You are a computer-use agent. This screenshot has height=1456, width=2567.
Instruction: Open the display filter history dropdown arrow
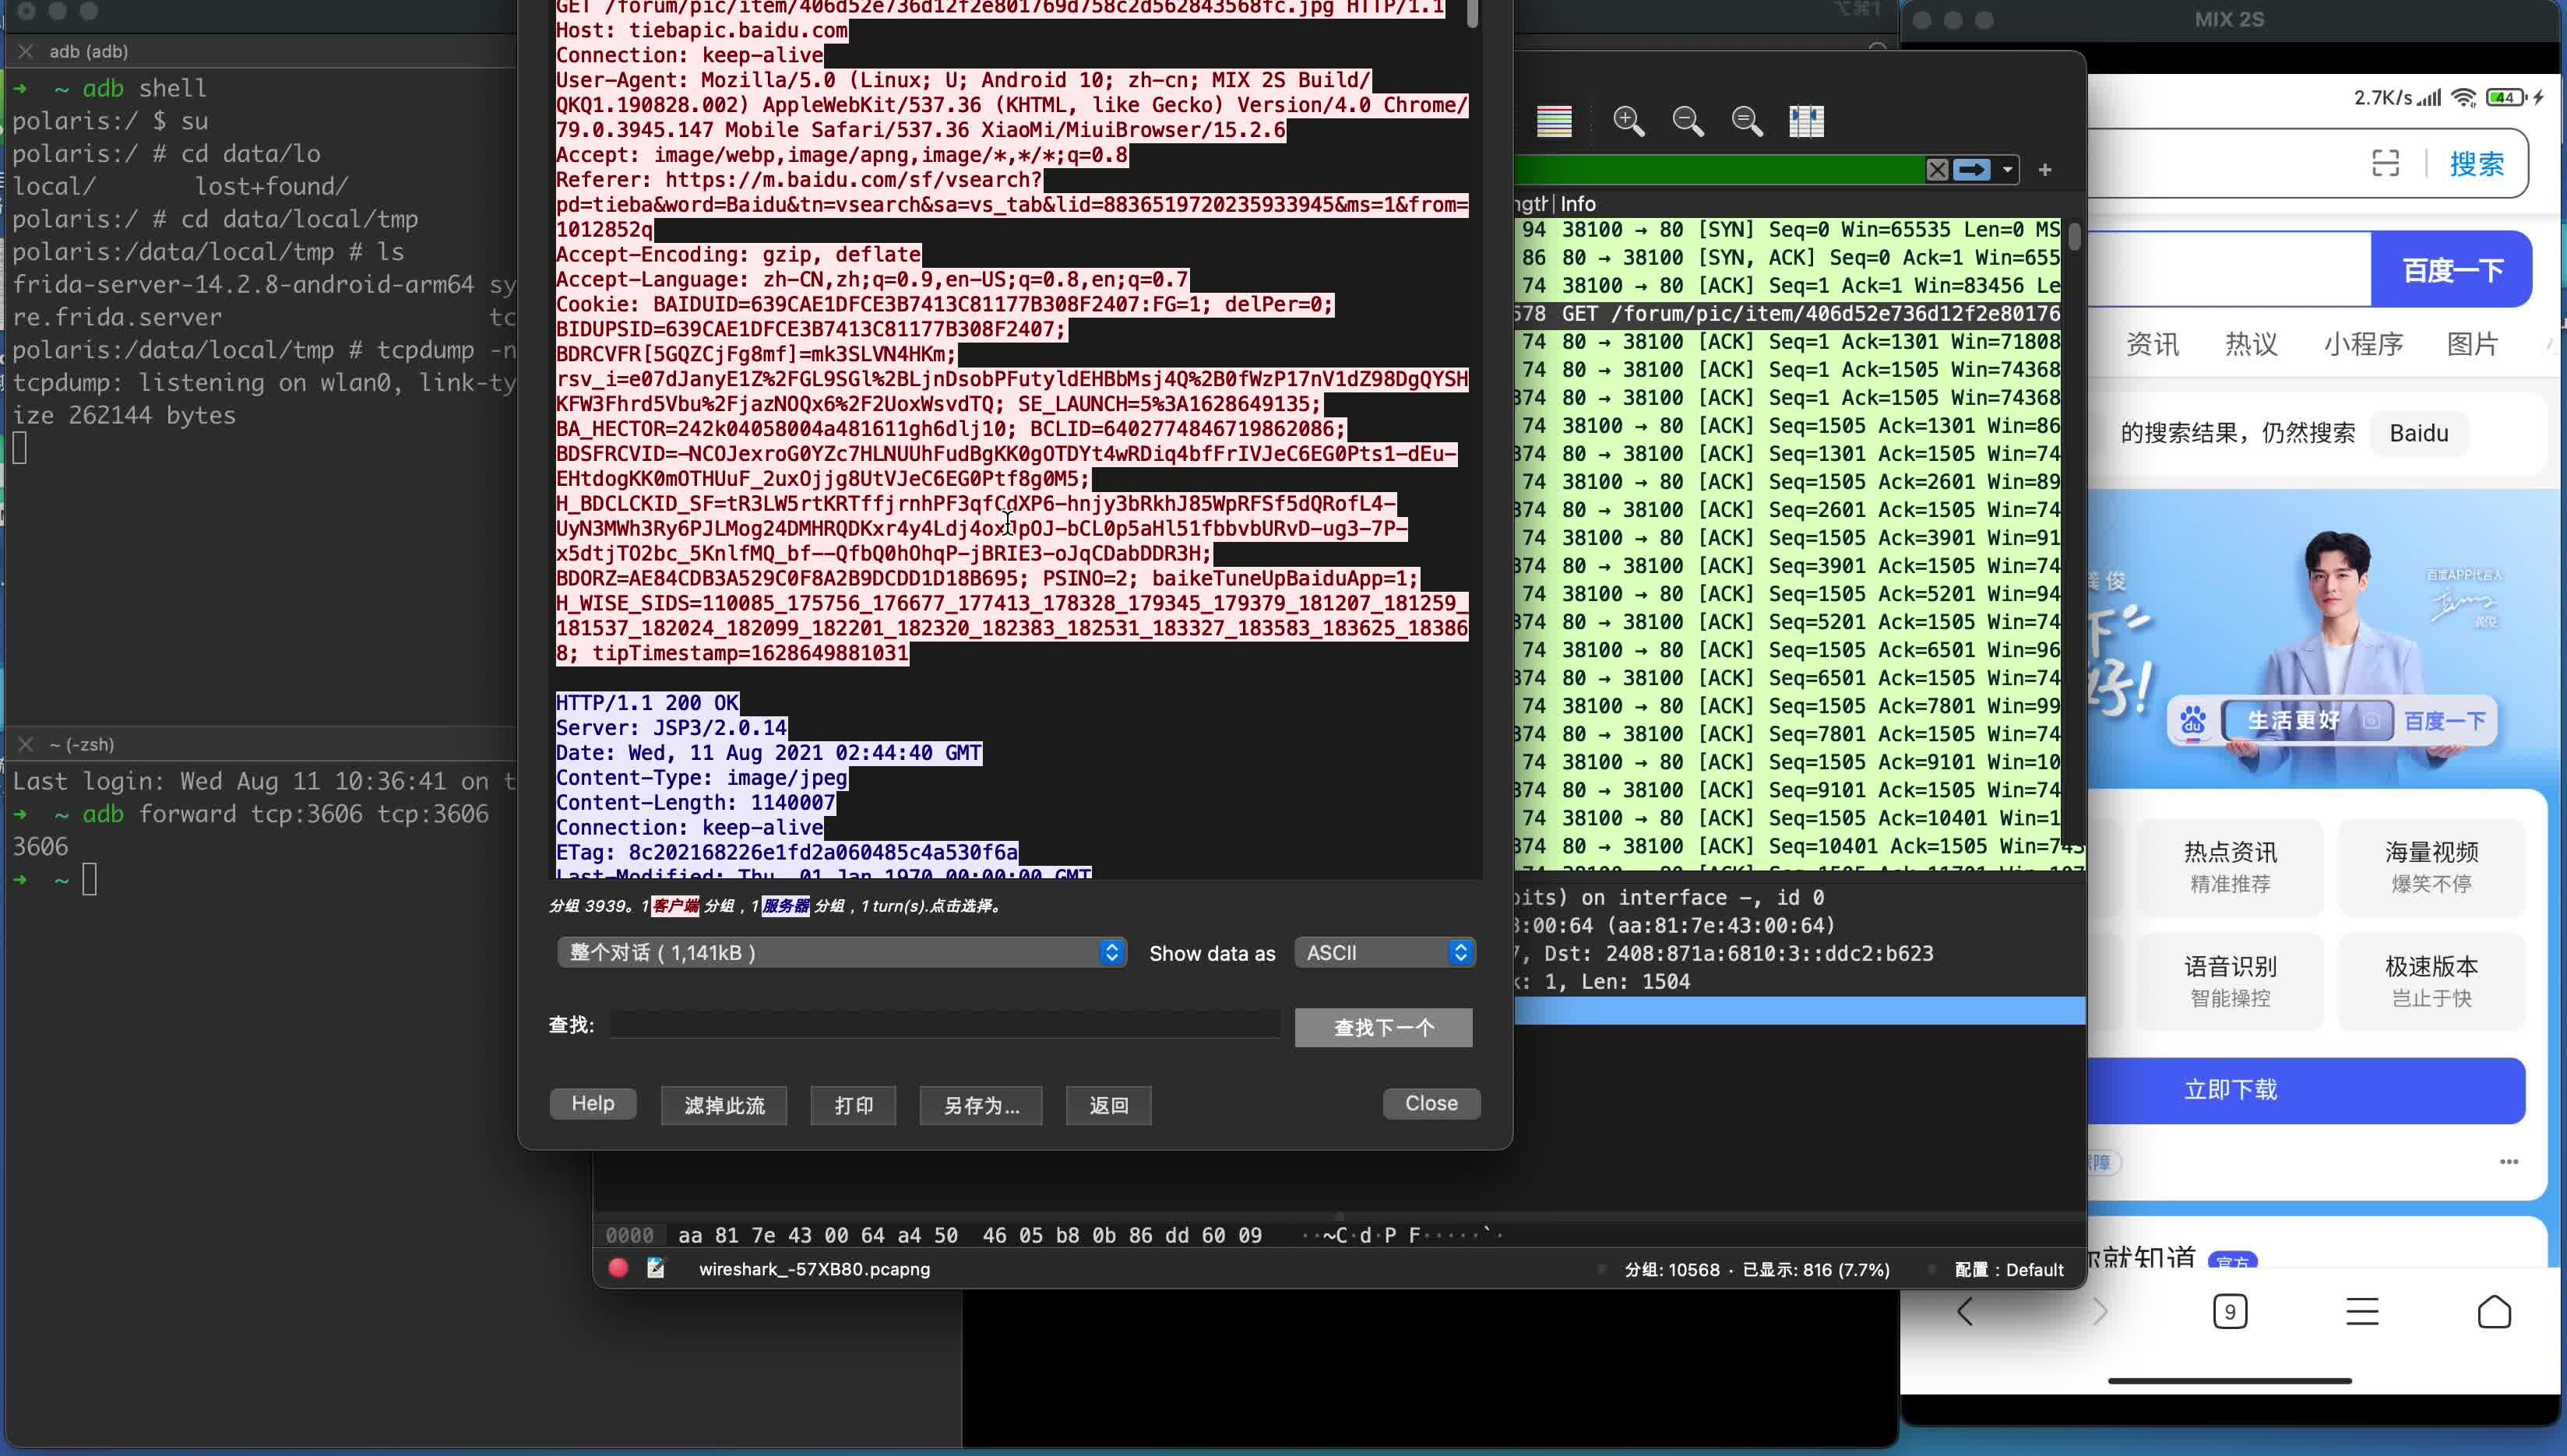coord(2007,170)
